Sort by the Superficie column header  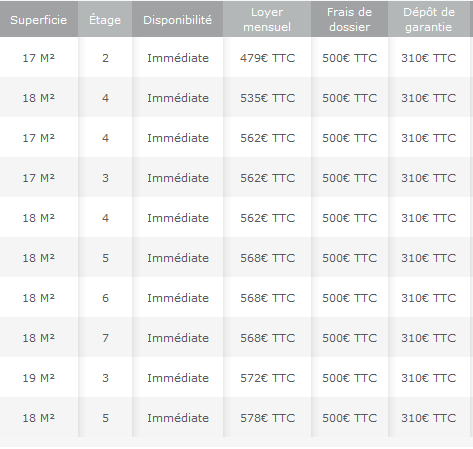tap(39, 19)
